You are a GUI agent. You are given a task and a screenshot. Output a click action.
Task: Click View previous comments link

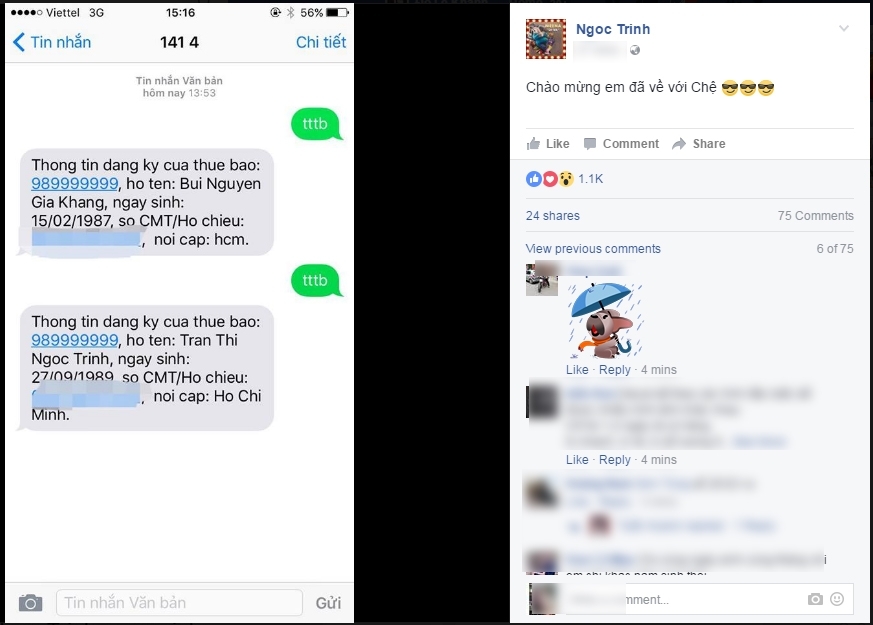[593, 249]
